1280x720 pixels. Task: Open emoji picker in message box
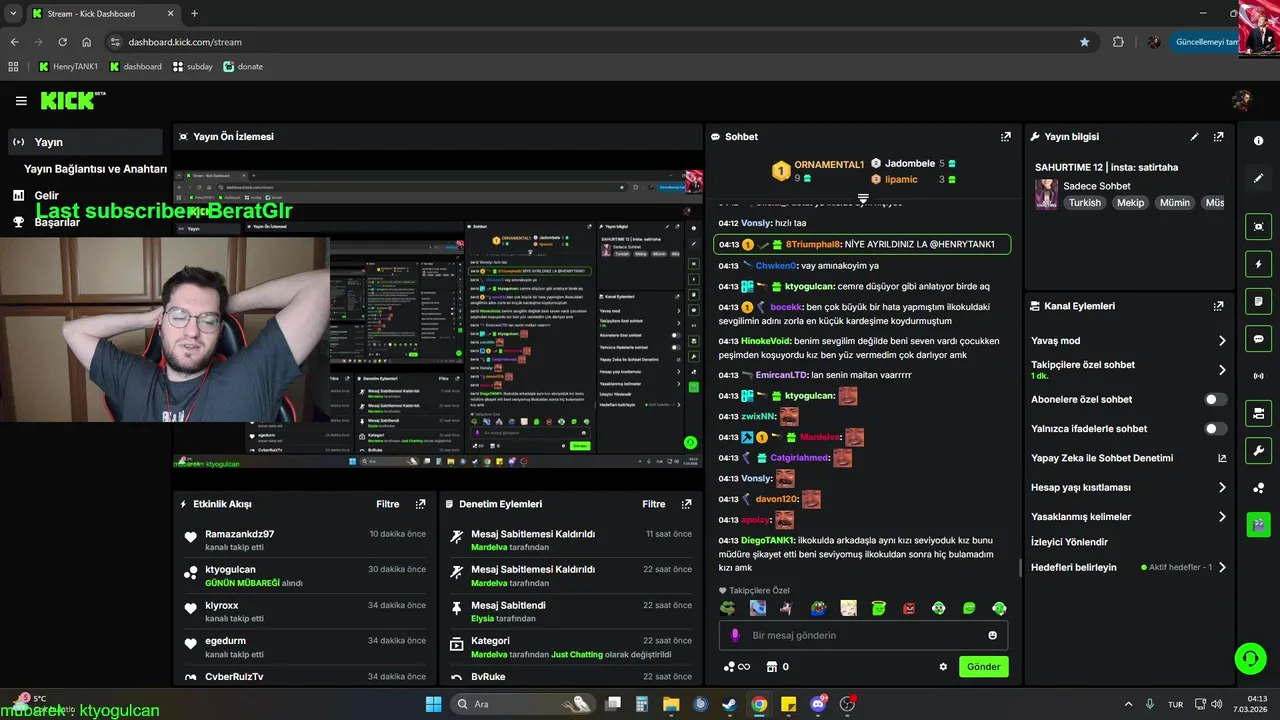point(992,635)
